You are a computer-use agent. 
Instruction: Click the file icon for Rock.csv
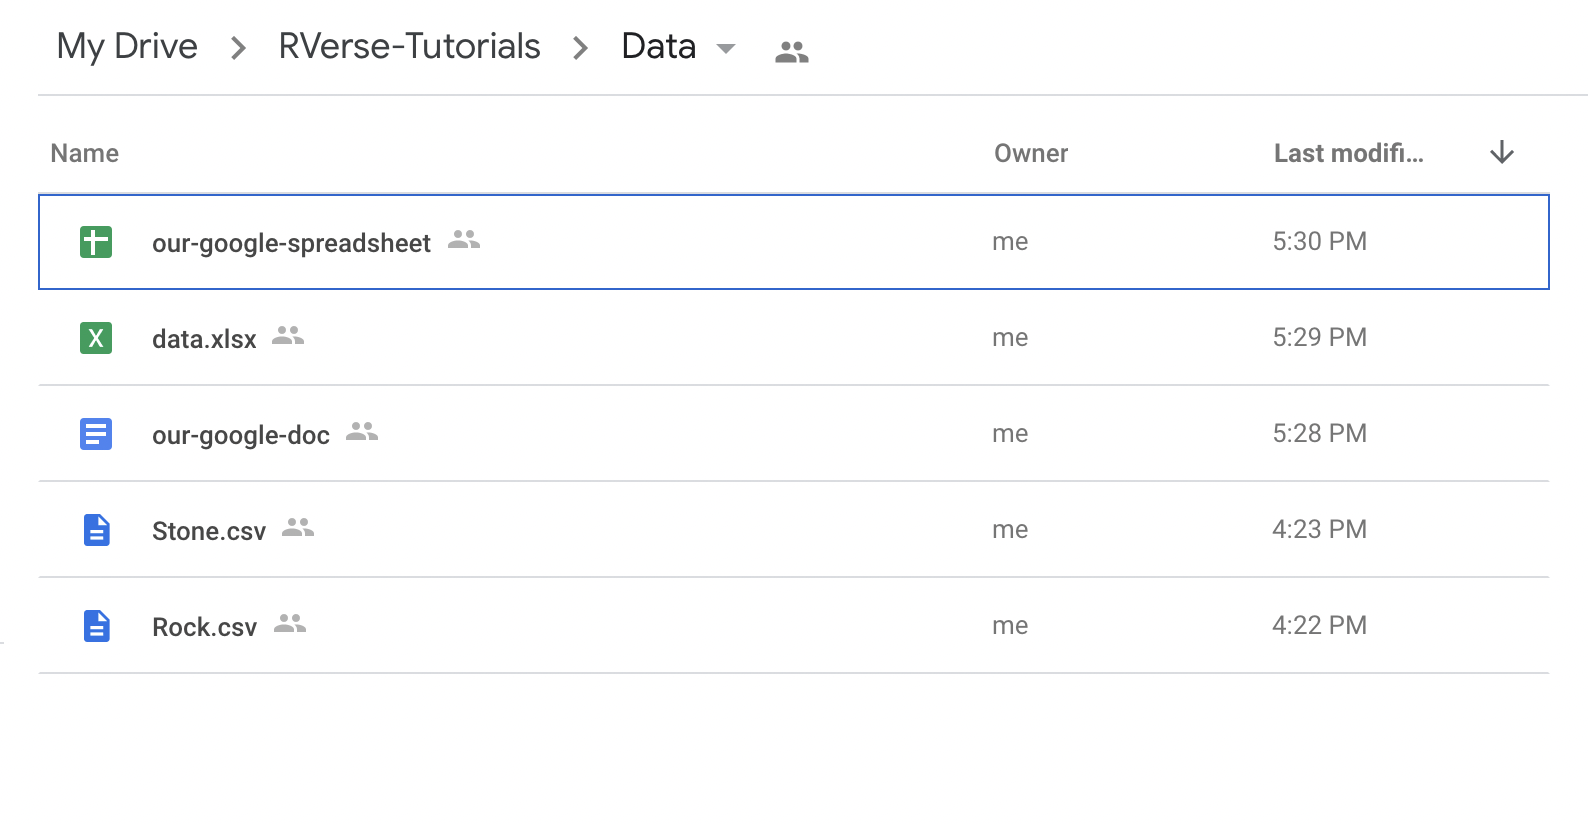point(96,626)
